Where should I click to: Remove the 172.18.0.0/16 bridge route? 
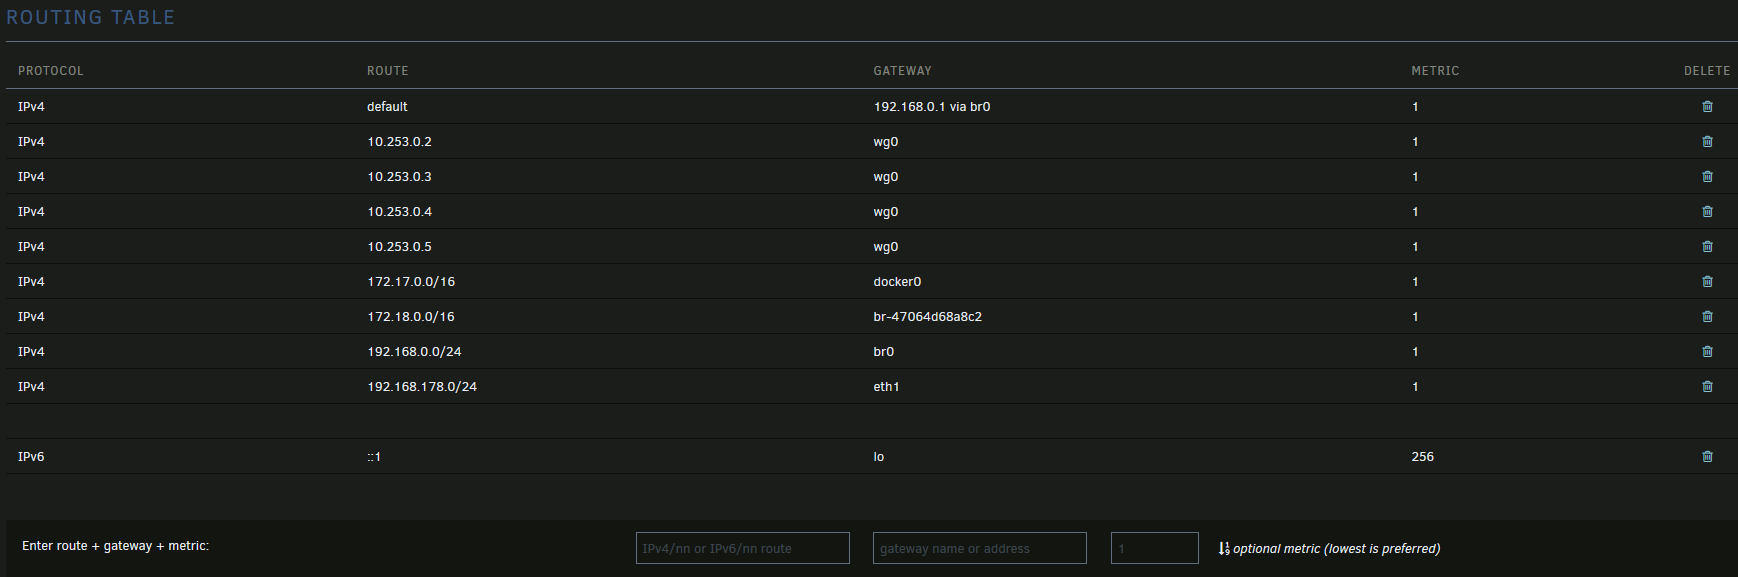click(x=1707, y=317)
